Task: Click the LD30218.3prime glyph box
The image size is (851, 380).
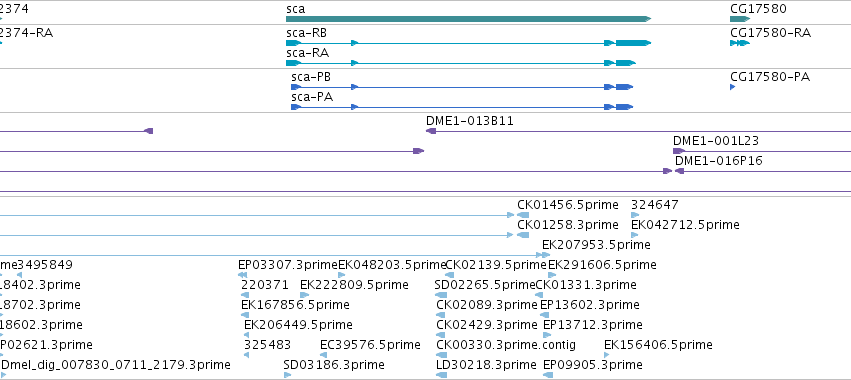Action: pyautogui.click(x=442, y=375)
